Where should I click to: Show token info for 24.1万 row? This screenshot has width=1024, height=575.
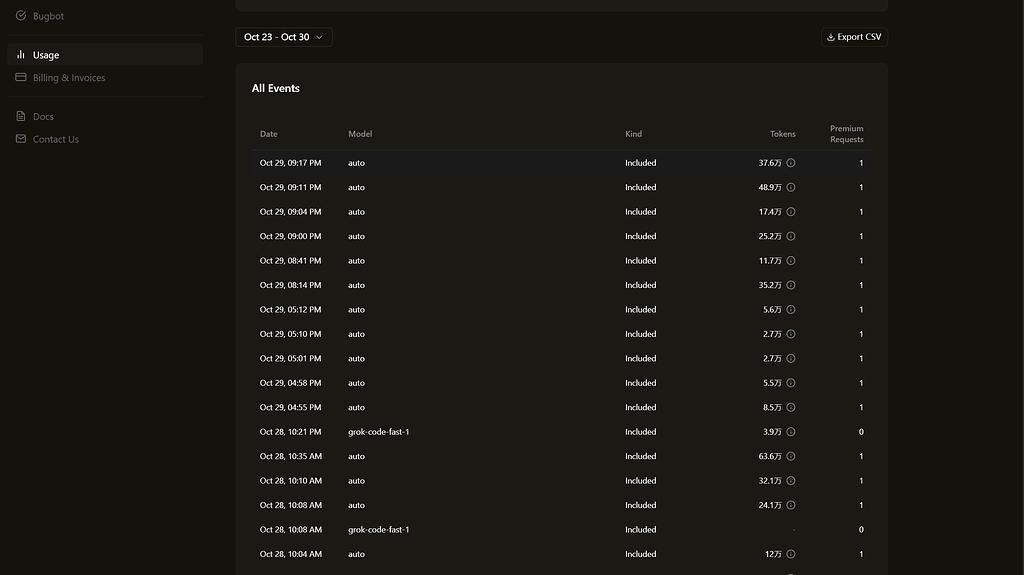(790, 505)
